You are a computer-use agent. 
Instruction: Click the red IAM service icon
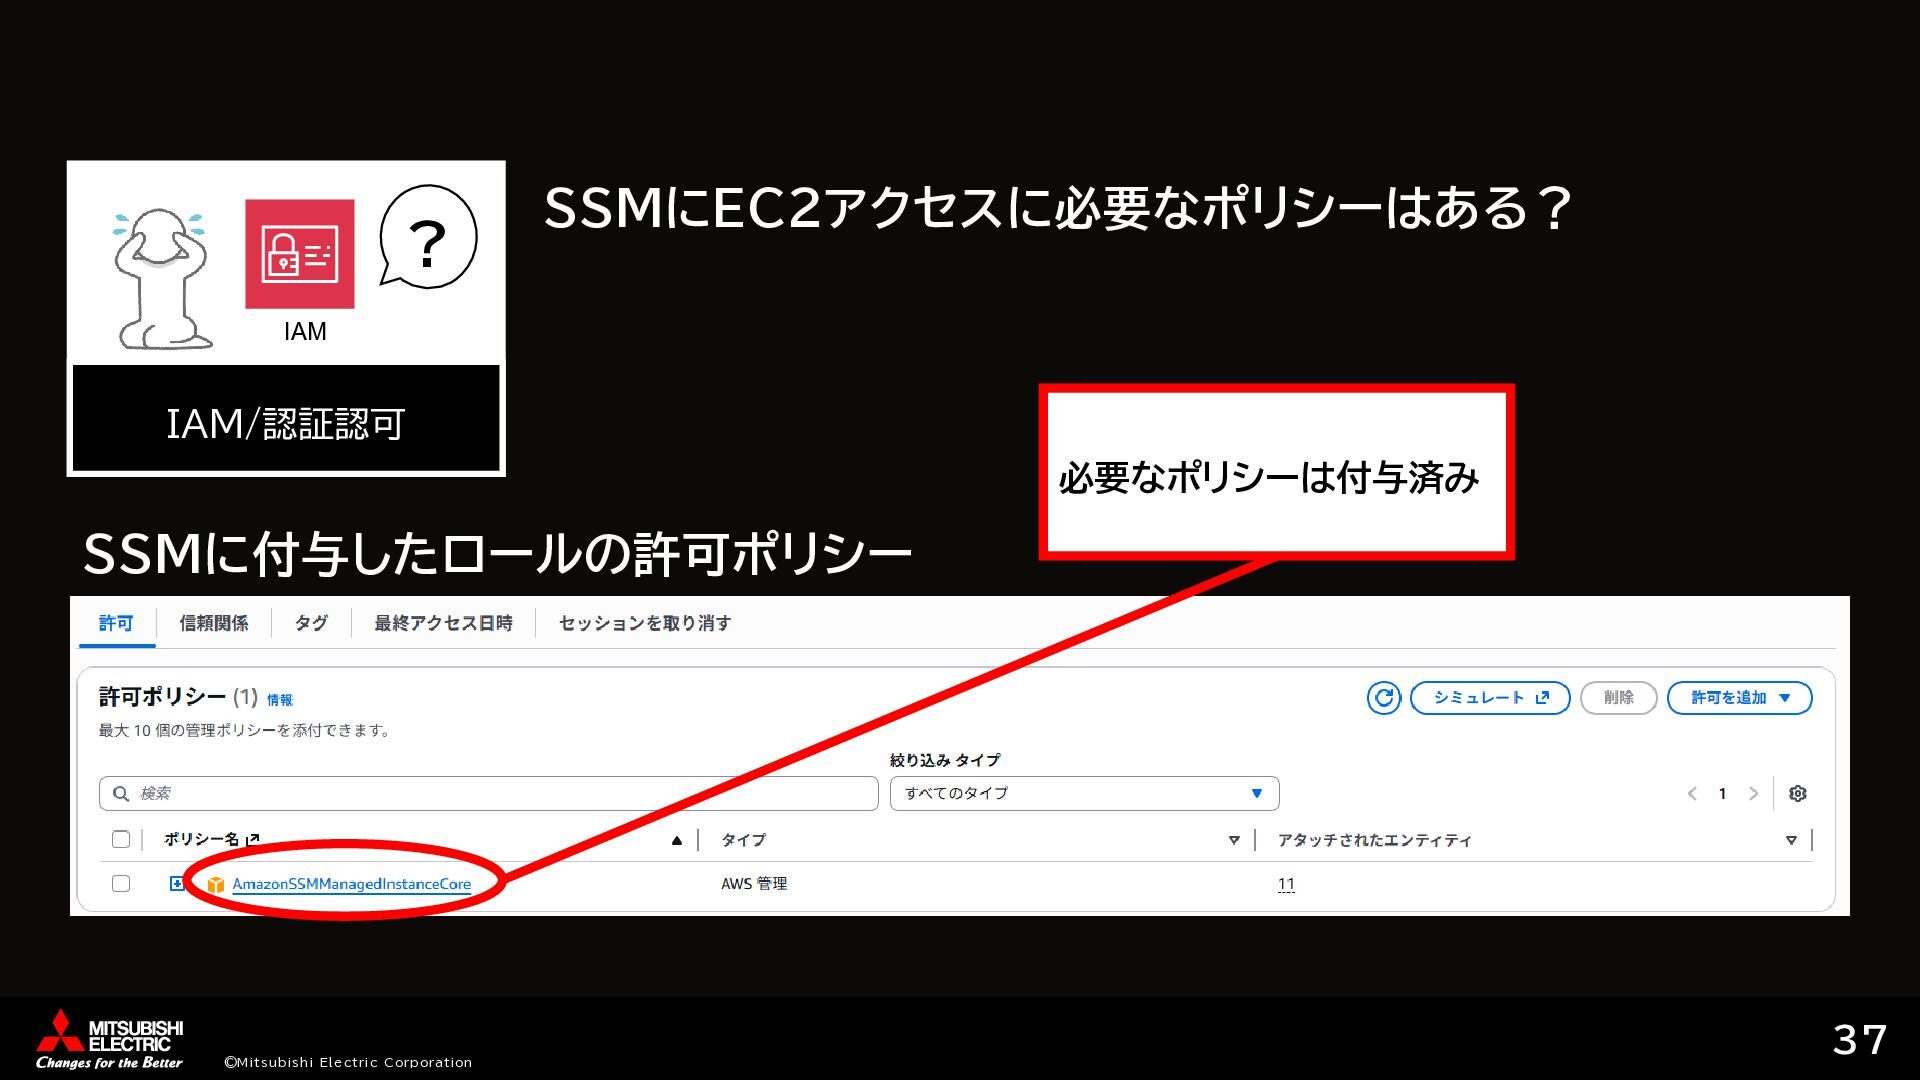tap(300, 254)
